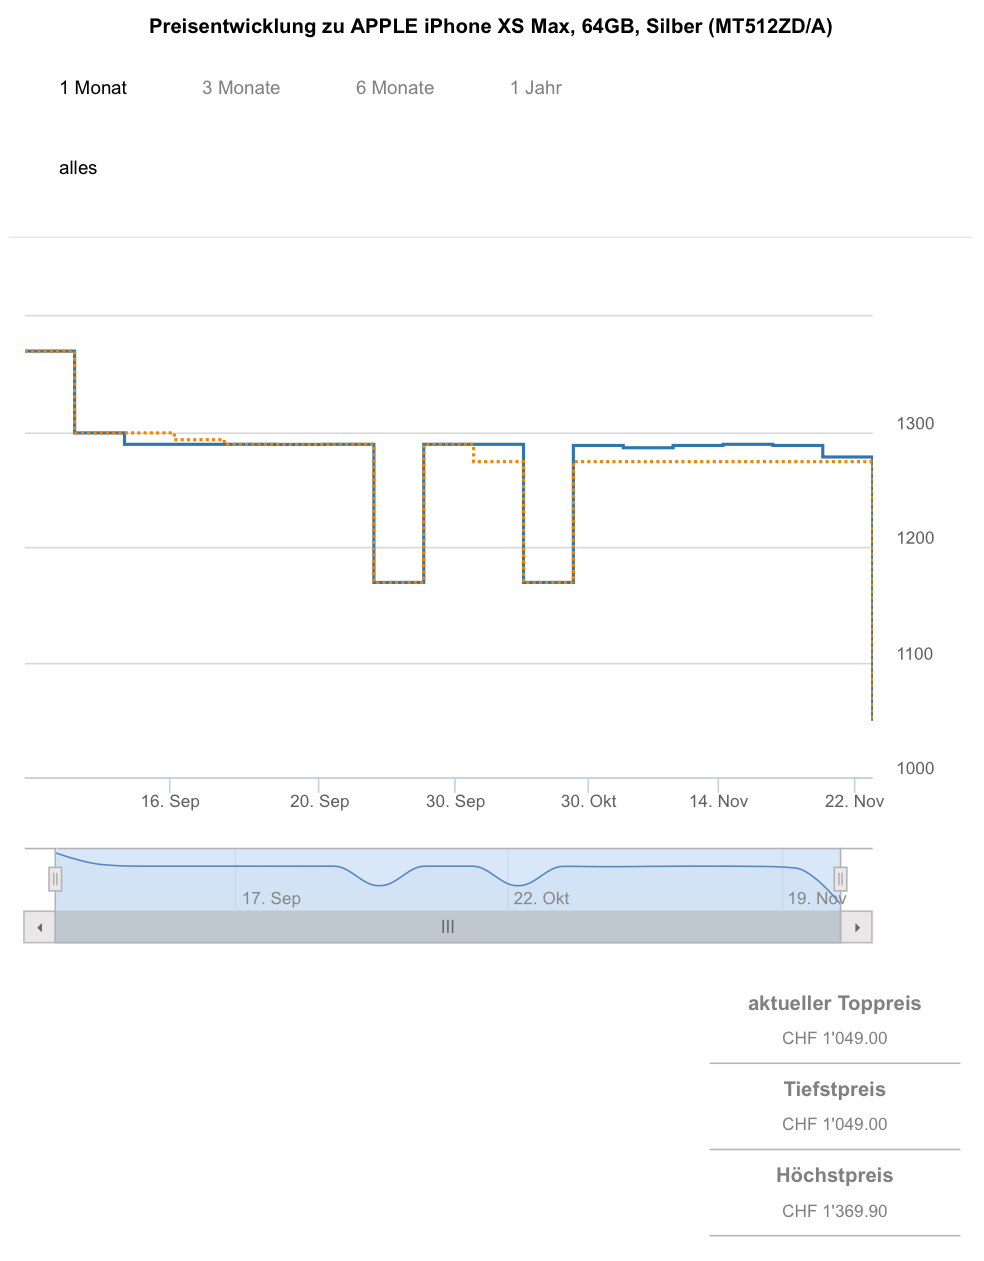Viewport: 984px width, 1261px height.
Task: Switch to the 3 Monate range
Action: coord(241,88)
